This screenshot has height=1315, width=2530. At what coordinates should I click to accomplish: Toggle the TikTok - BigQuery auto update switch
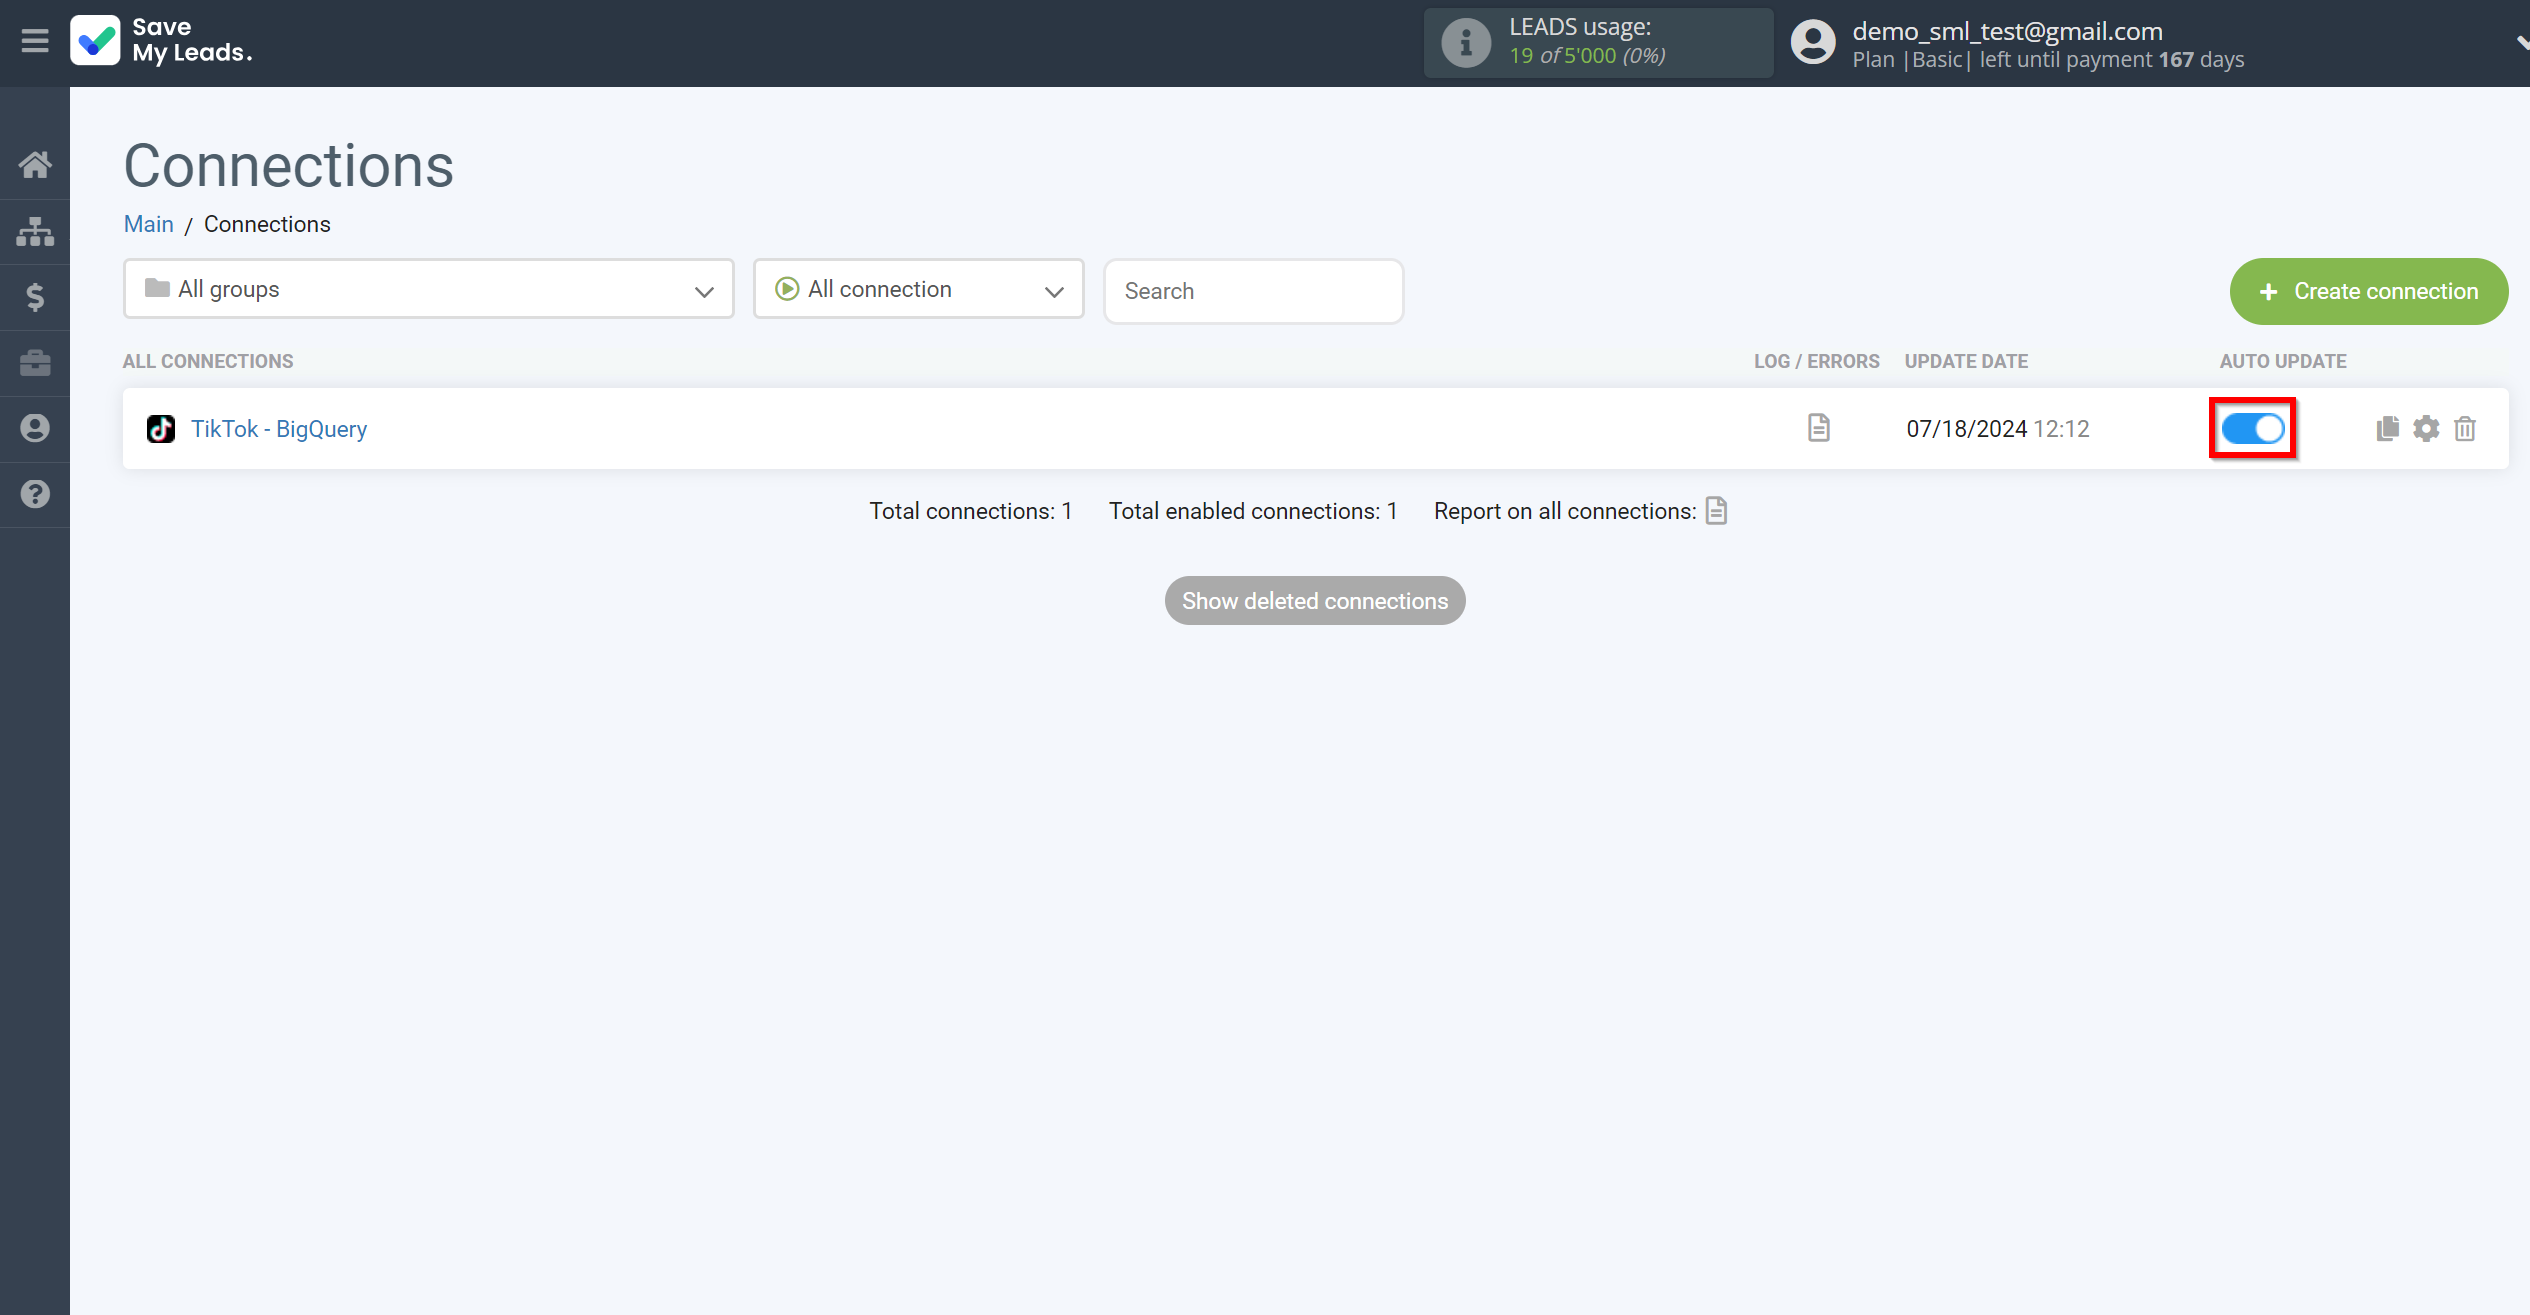[2252, 428]
